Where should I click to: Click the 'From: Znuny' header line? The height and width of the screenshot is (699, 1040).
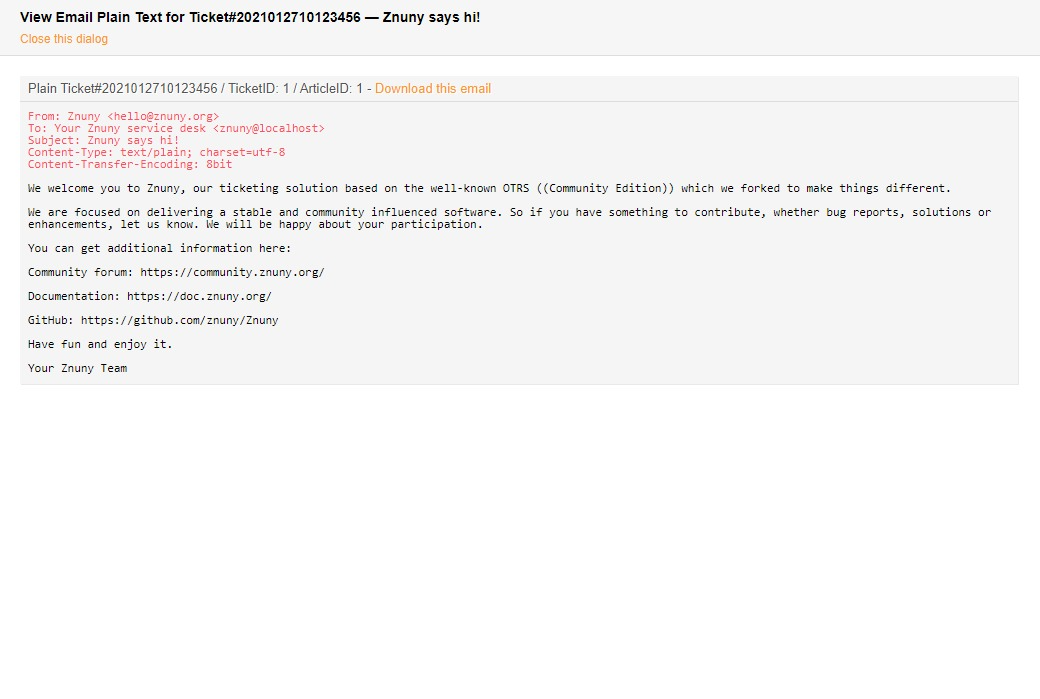pyautogui.click(x=64, y=117)
